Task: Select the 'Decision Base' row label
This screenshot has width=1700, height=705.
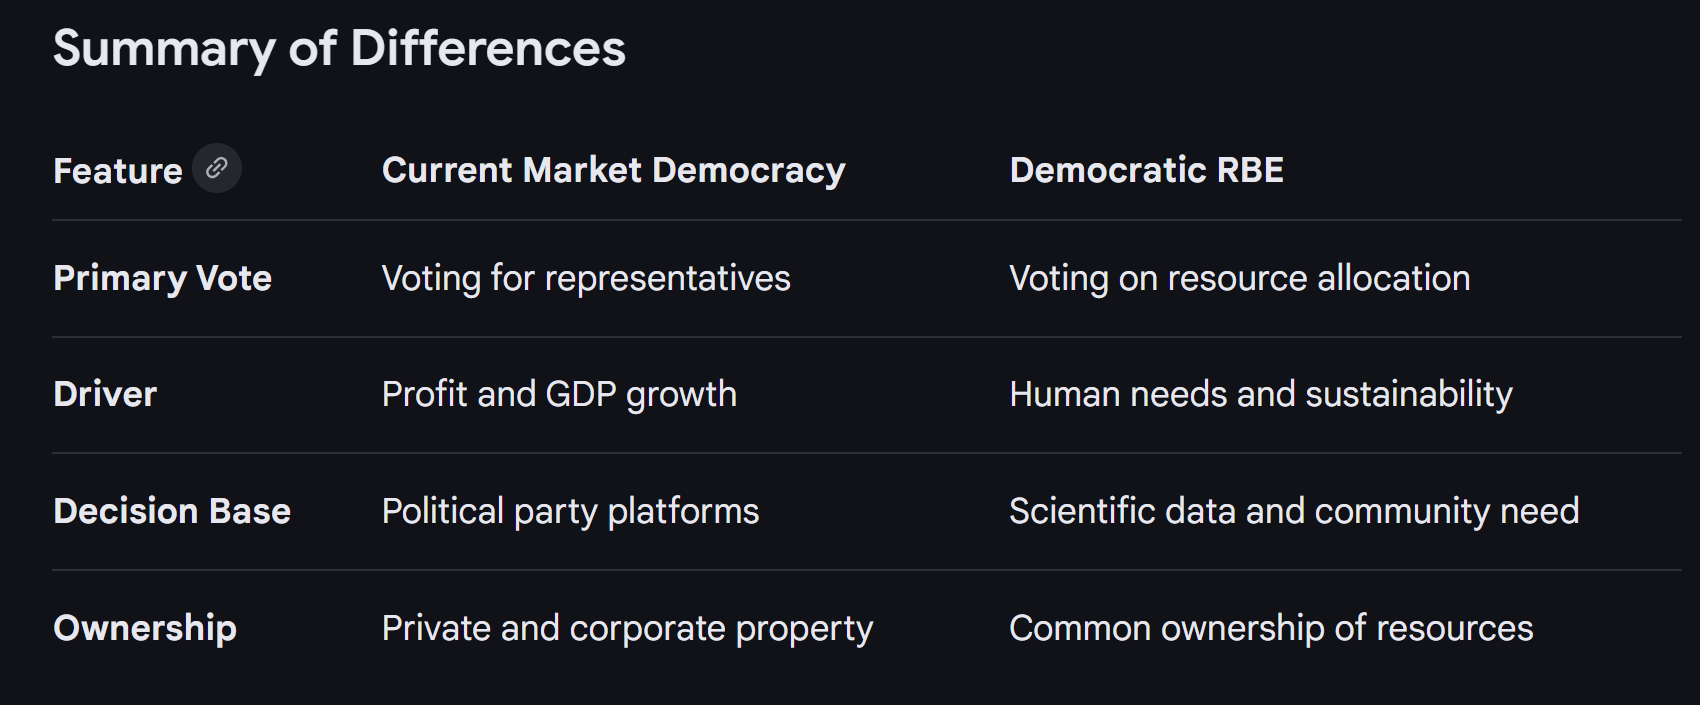Action: (172, 511)
